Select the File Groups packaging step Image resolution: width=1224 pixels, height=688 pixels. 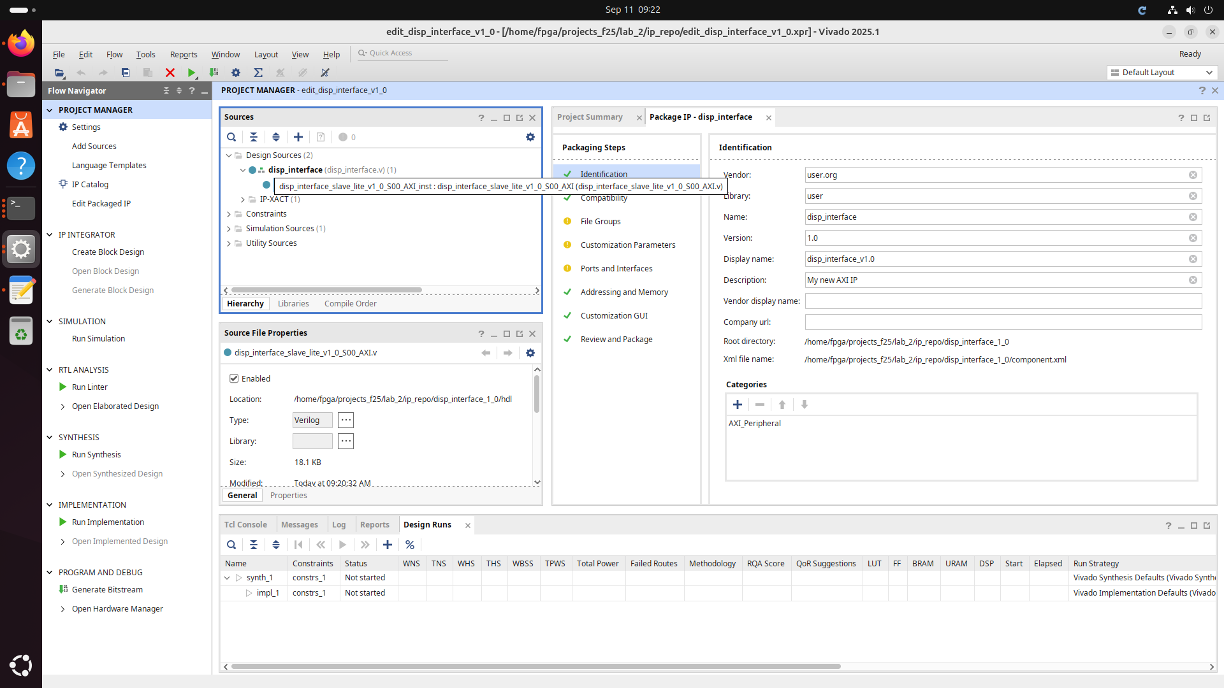pos(600,221)
